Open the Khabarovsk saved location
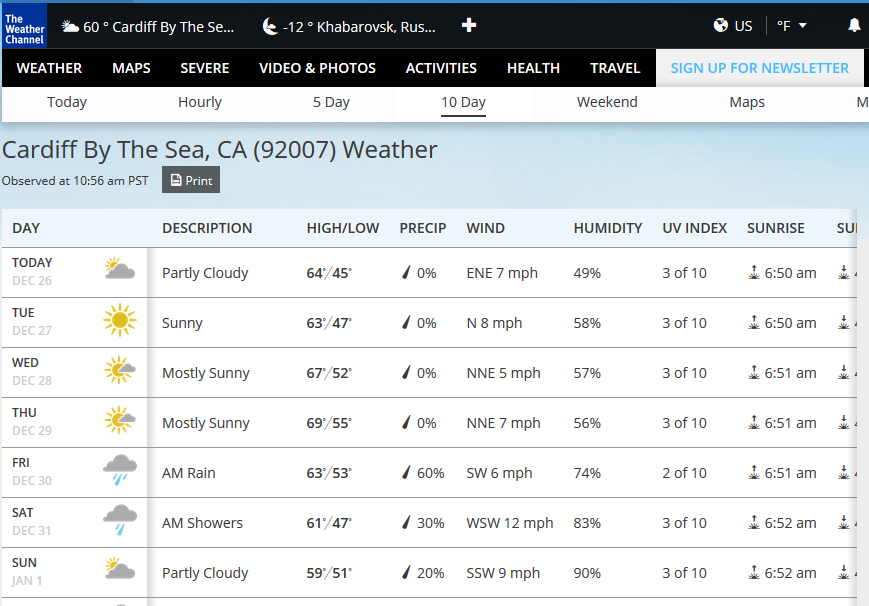Viewport: 869px width, 606px height. (348, 27)
